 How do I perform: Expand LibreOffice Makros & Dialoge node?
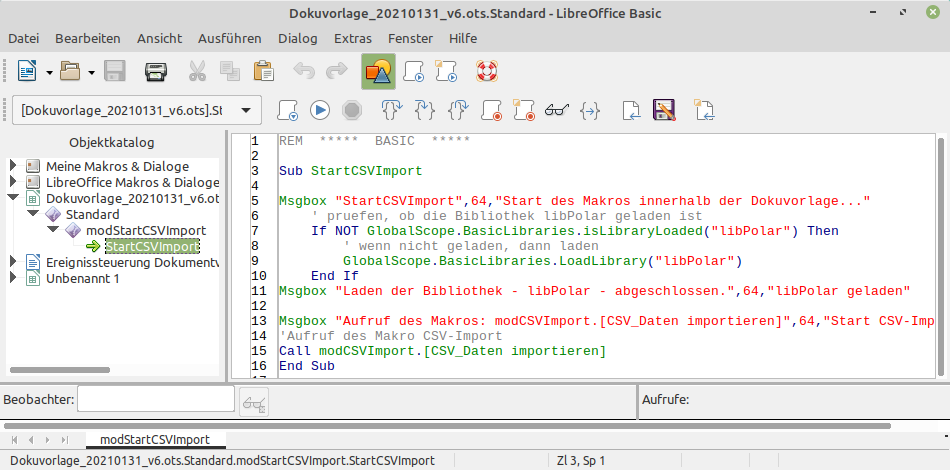coord(13,182)
